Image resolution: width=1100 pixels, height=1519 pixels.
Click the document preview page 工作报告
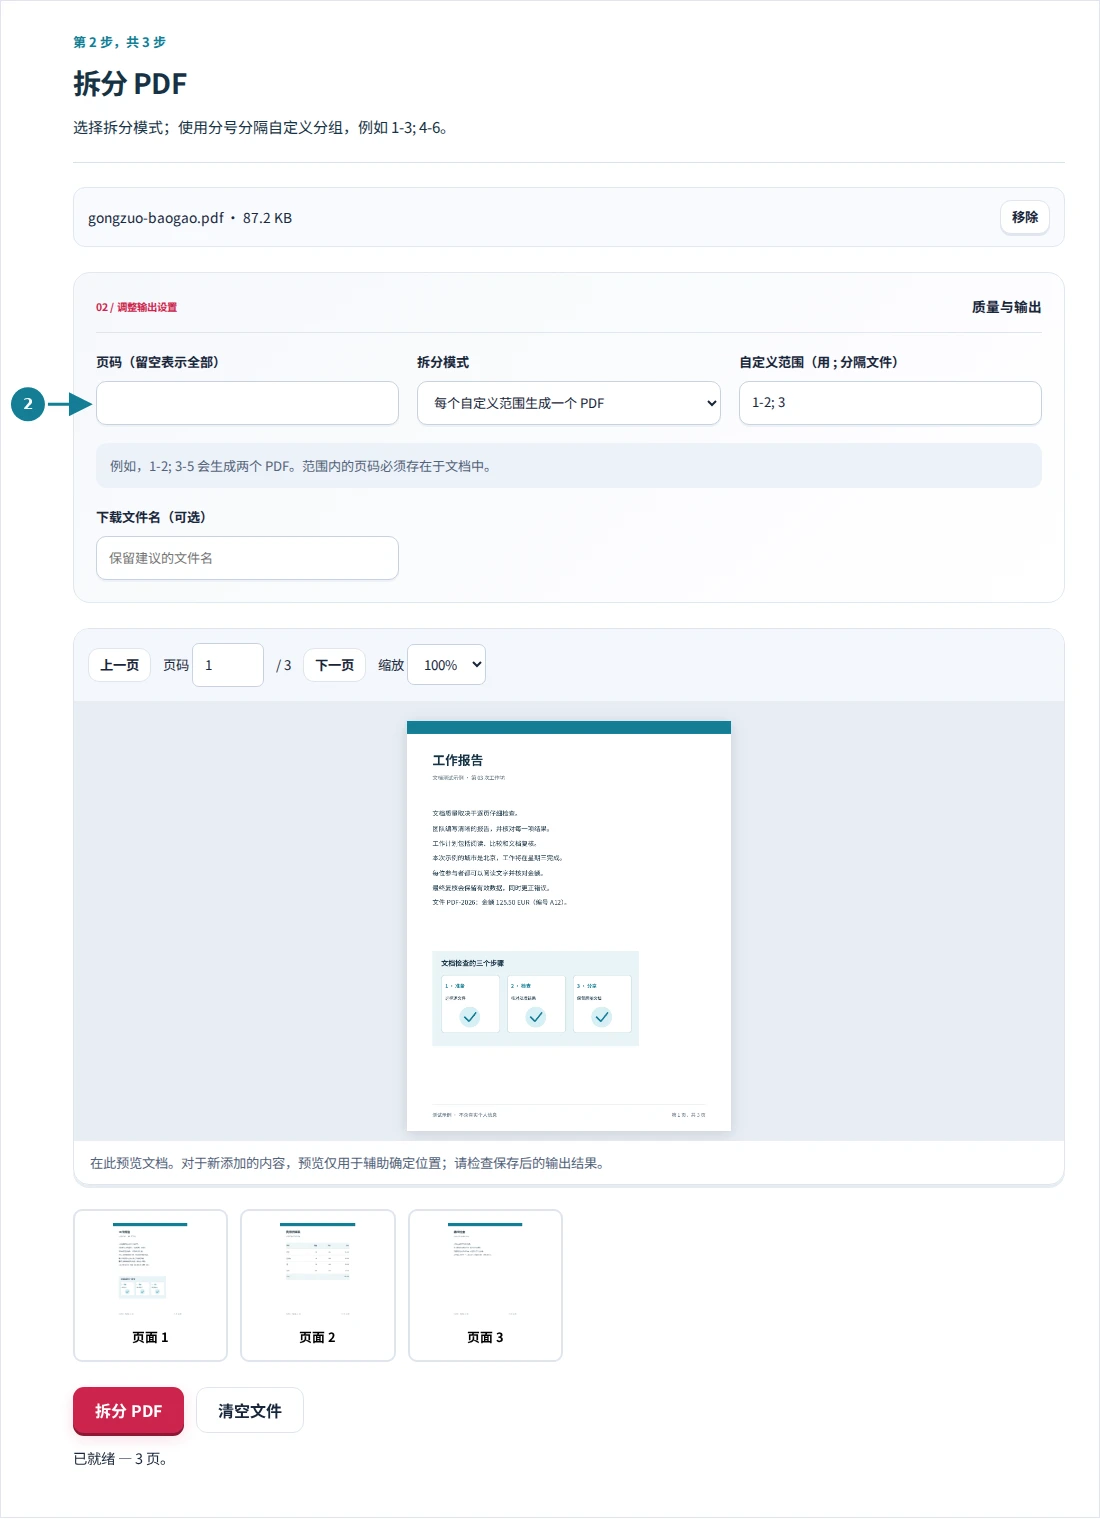tap(569, 926)
